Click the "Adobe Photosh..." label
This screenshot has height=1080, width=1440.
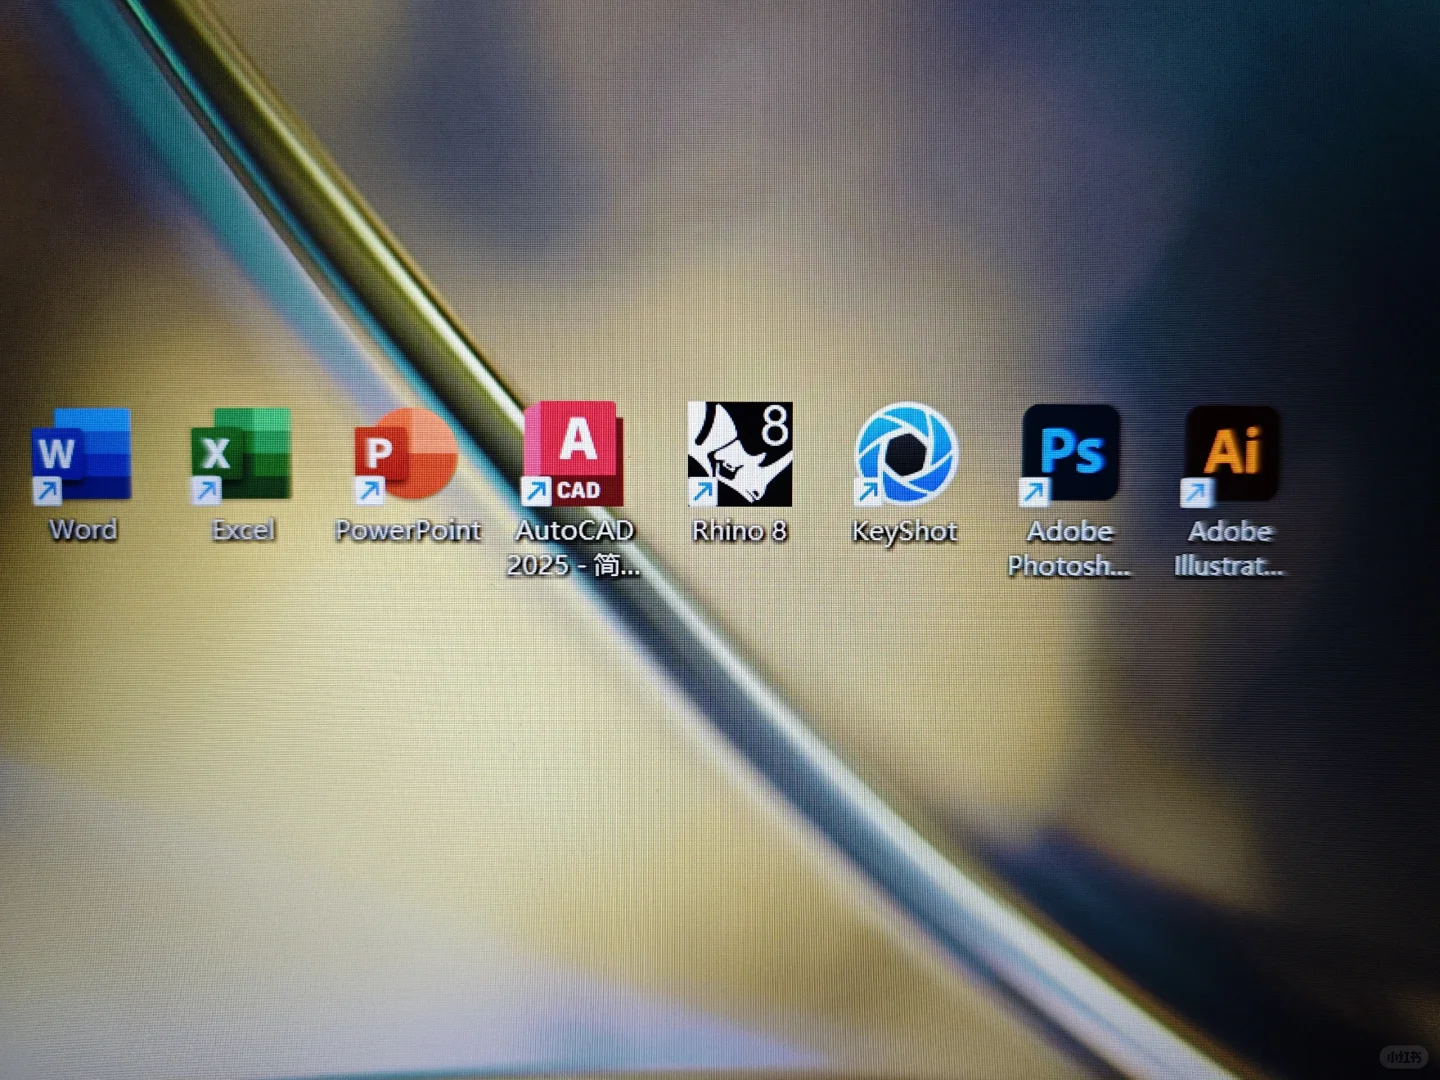click(1069, 549)
